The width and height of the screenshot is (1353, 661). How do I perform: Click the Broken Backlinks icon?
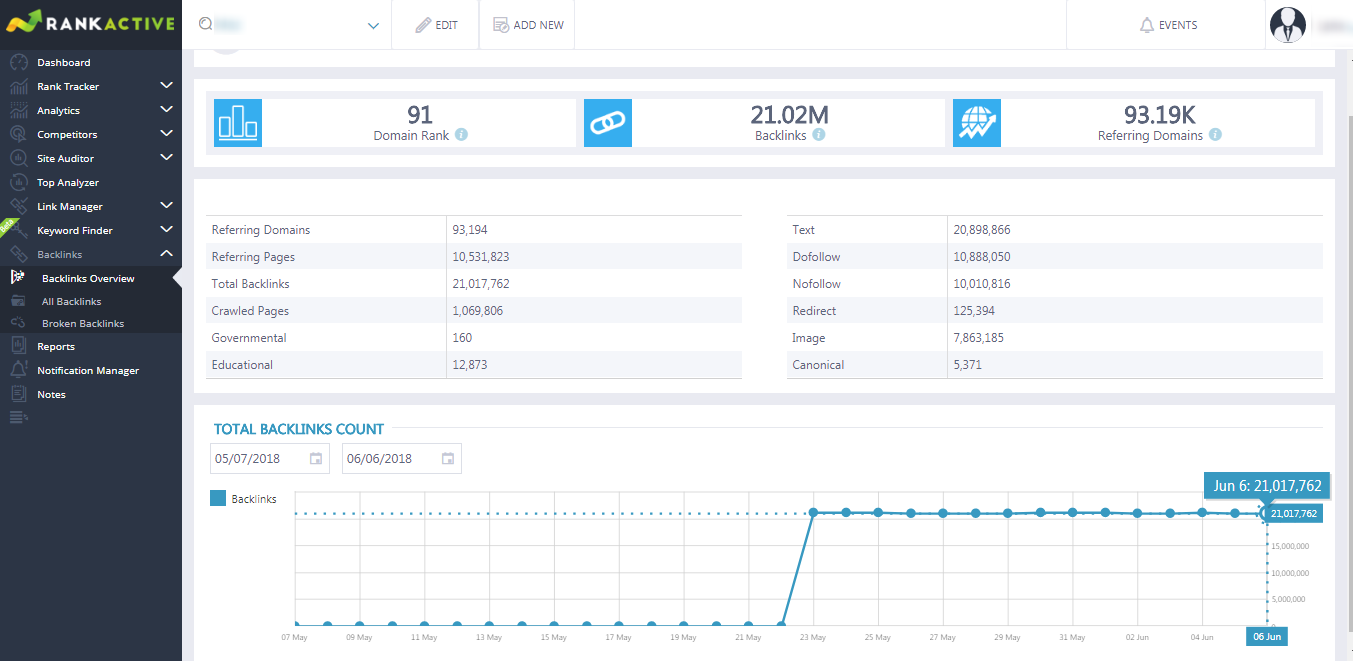coord(18,323)
